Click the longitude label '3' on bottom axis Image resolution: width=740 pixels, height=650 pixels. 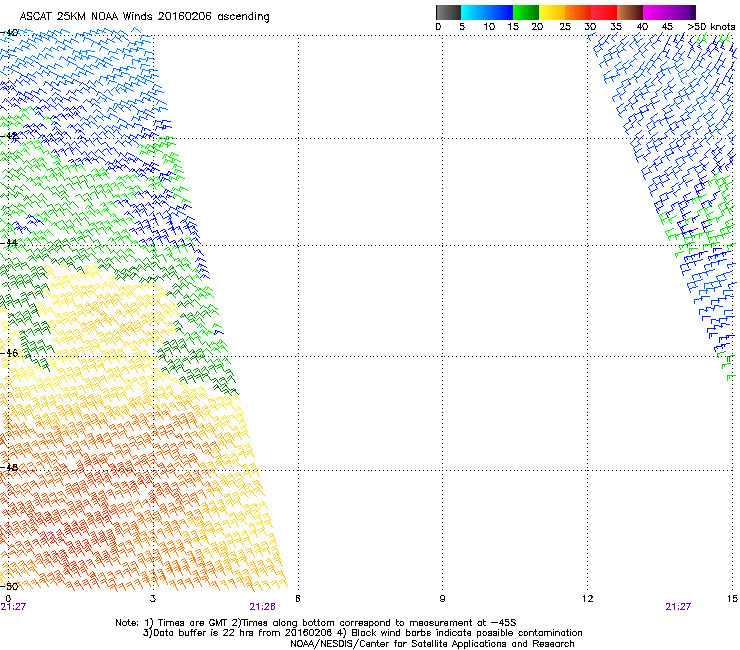click(153, 599)
